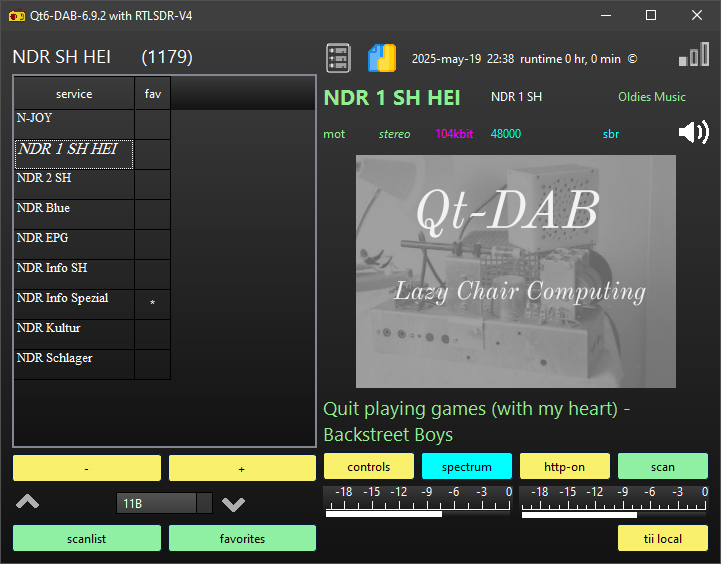The image size is (721, 564).
Task: Select the N-JOY service
Action: click(x=74, y=124)
